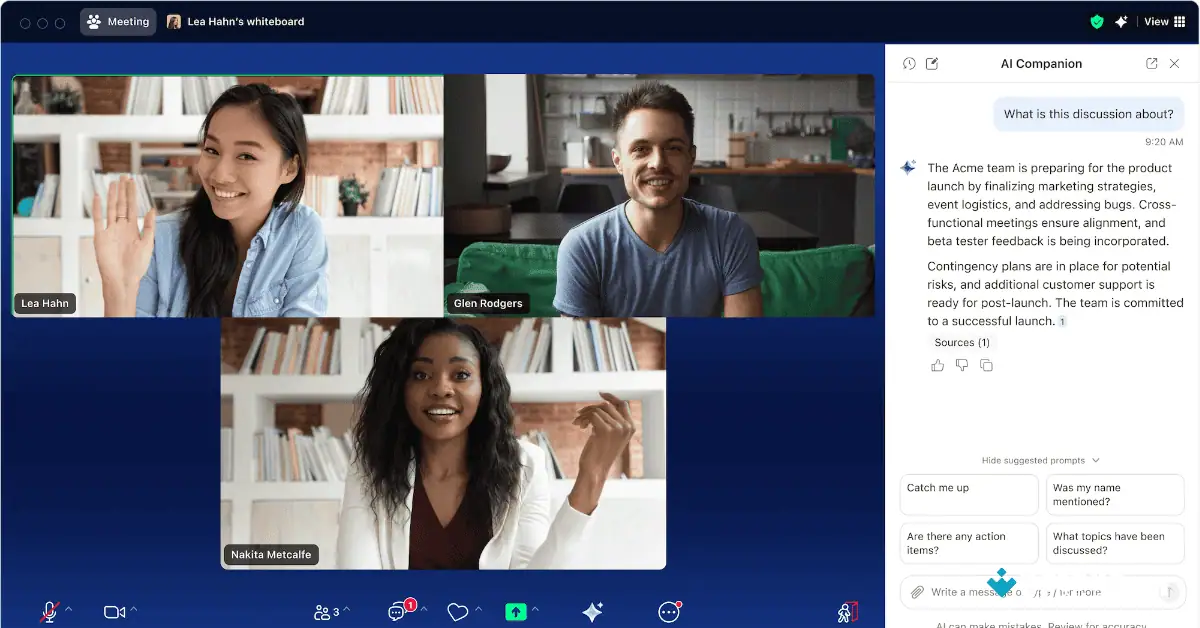Copy the AI Companion response
This screenshot has height=628, width=1200.
tap(987, 365)
